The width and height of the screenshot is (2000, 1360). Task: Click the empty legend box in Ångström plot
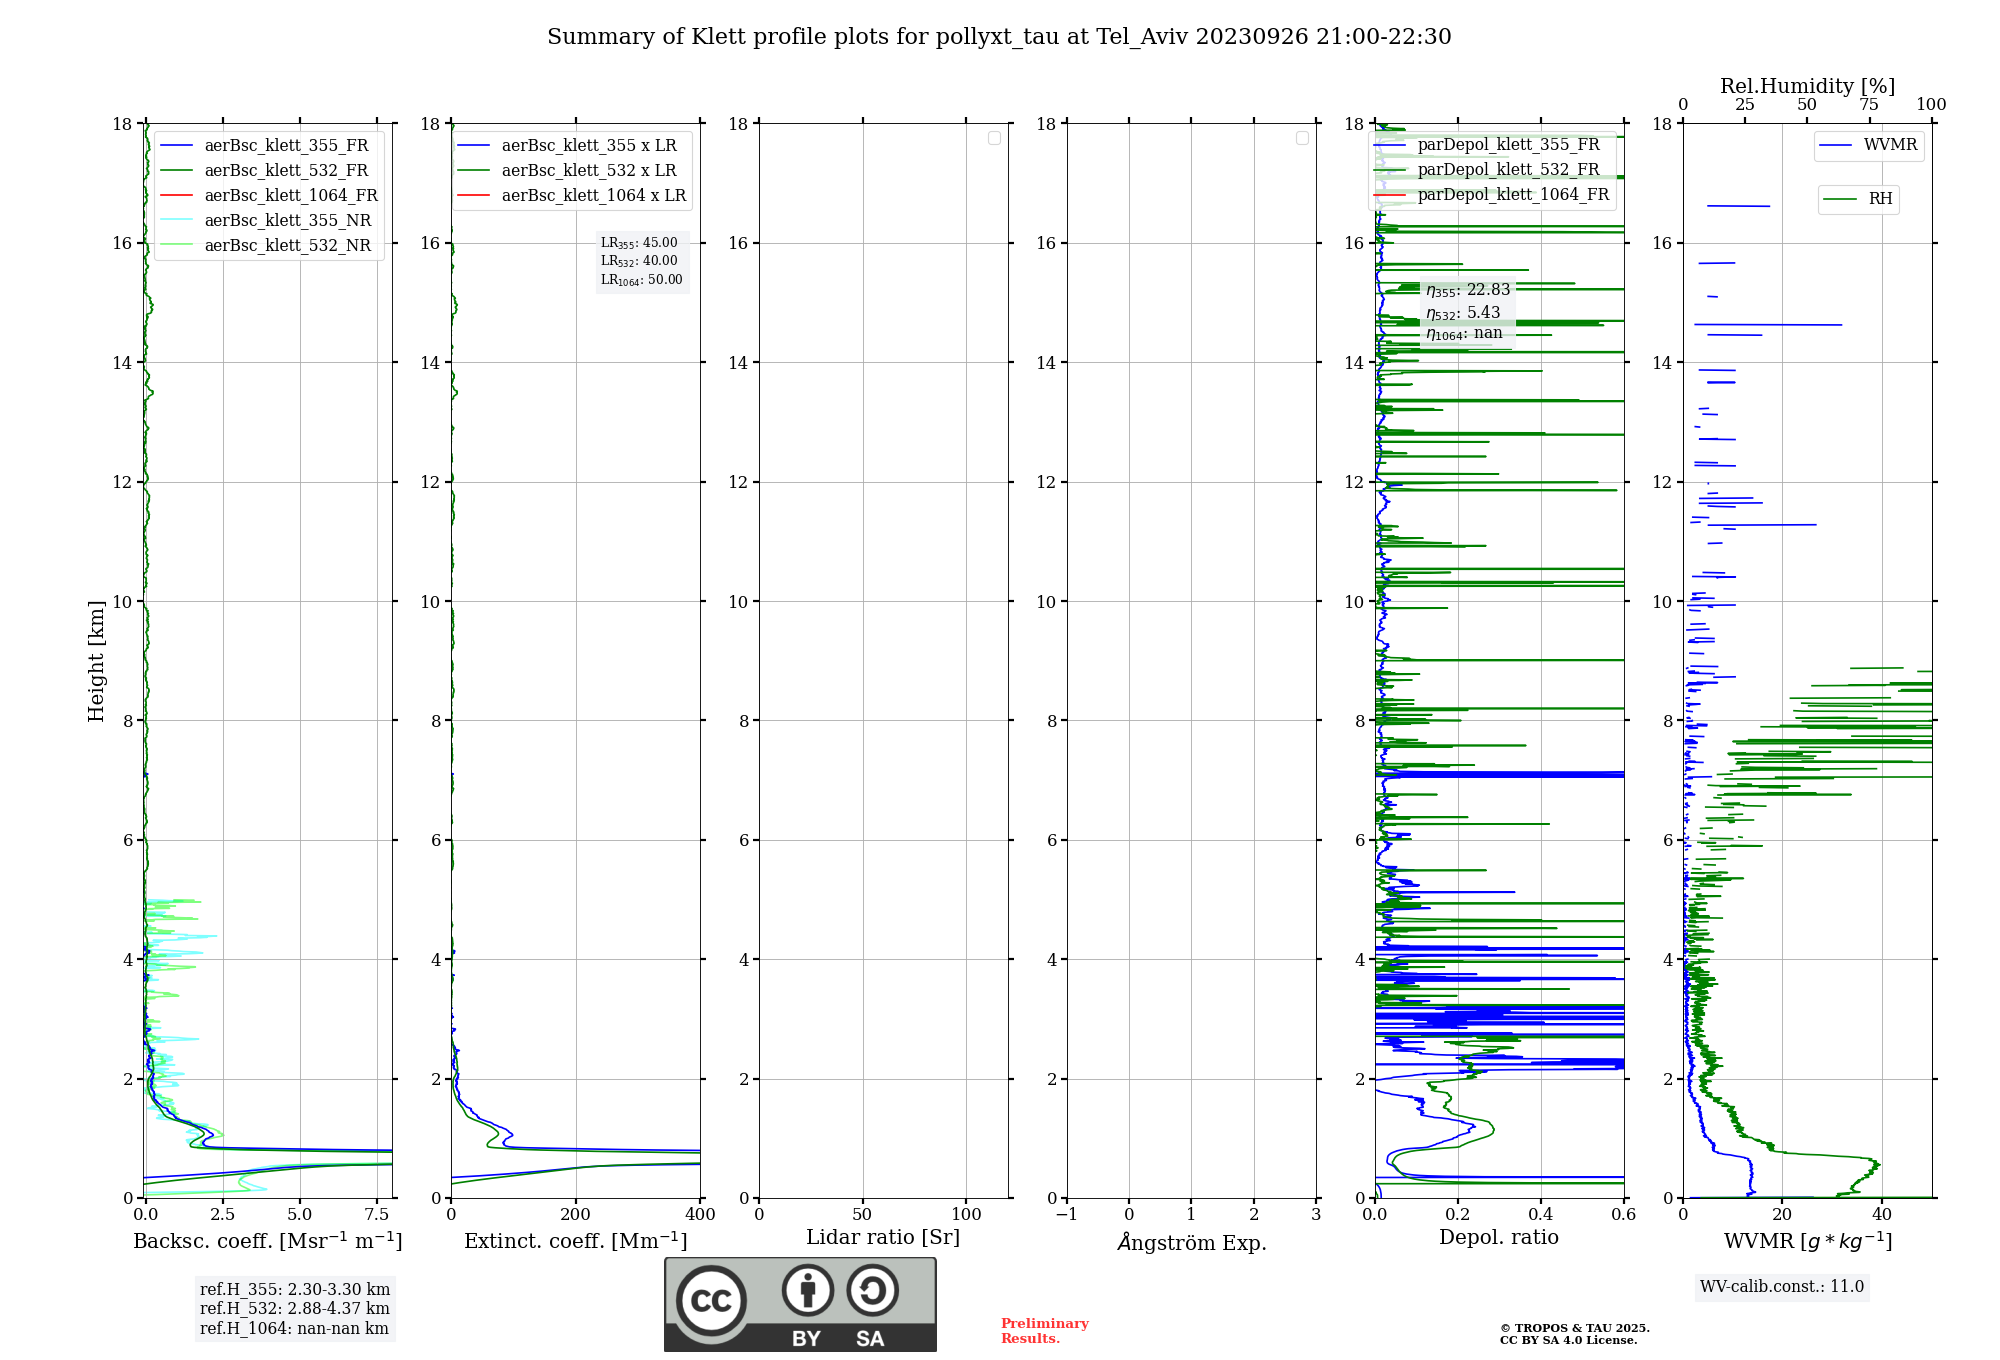[1302, 138]
